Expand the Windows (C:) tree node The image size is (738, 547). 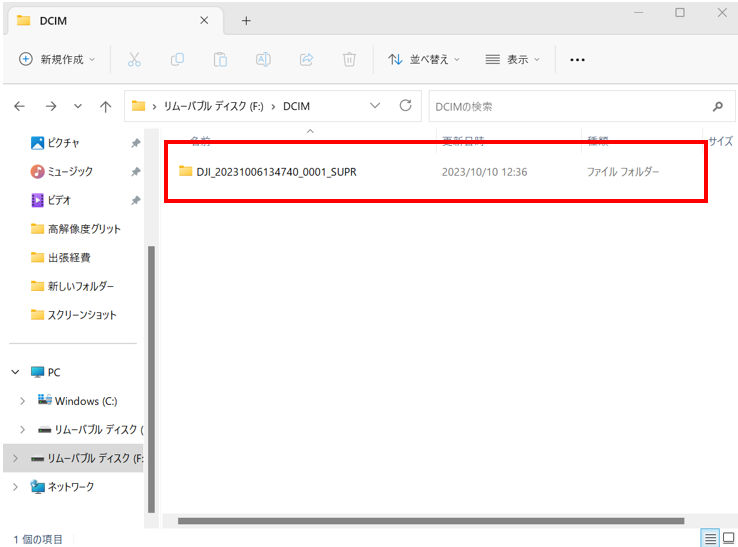point(23,401)
